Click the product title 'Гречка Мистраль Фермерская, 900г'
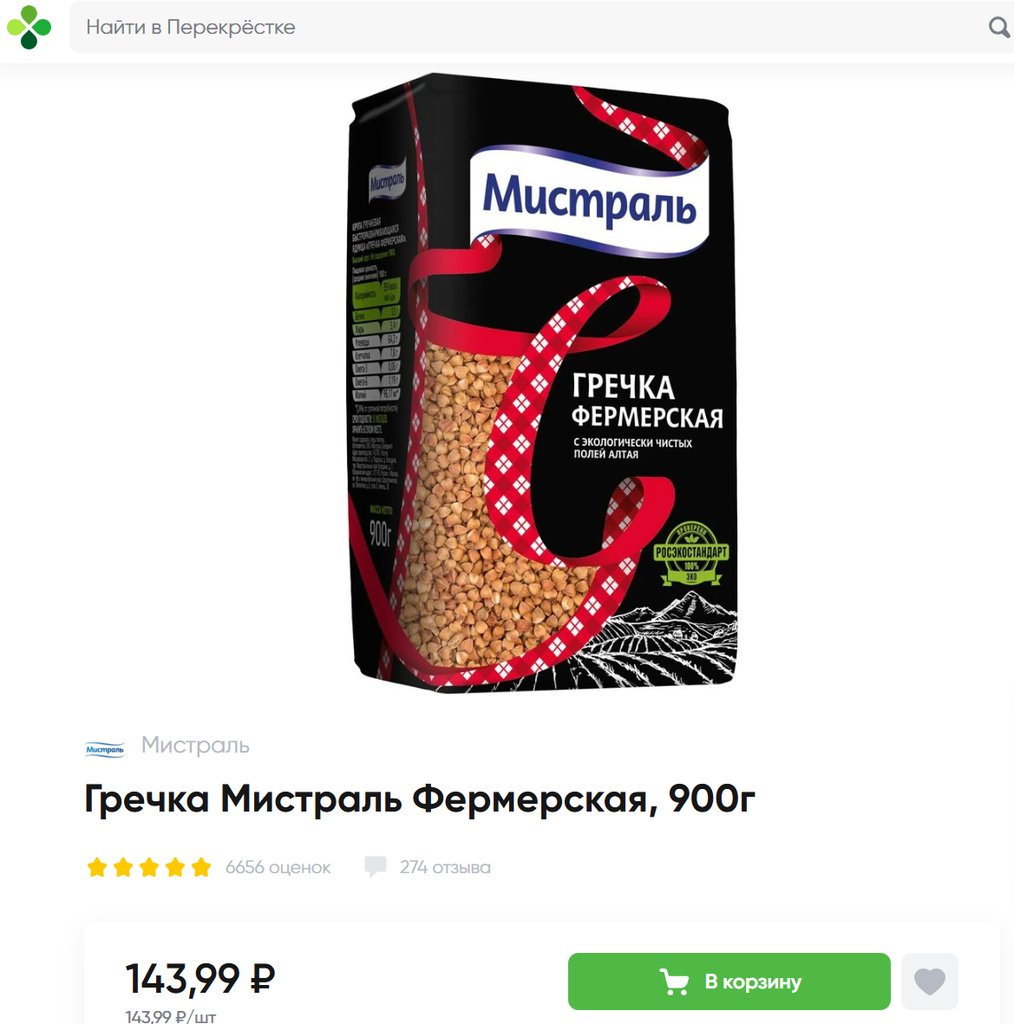Screen dimensions: 1014x1024 click(420, 799)
